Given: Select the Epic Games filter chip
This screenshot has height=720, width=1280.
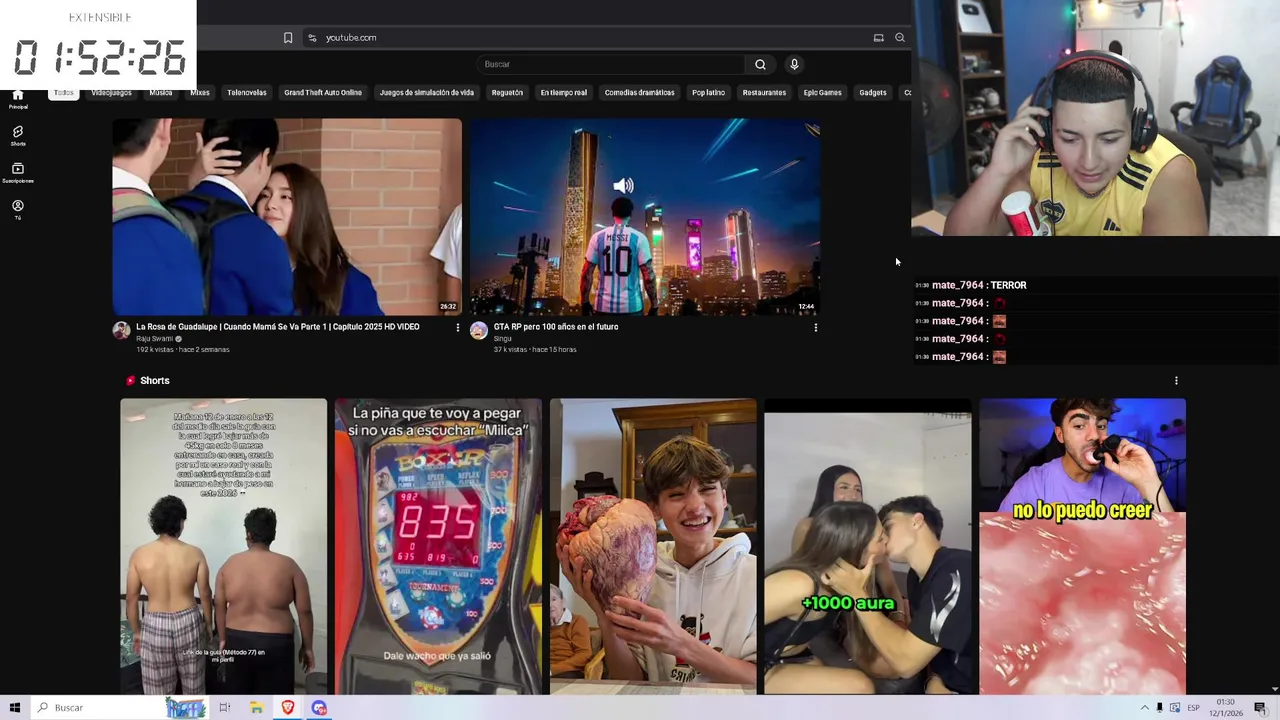Looking at the screenshot, I should coord(823,93).
